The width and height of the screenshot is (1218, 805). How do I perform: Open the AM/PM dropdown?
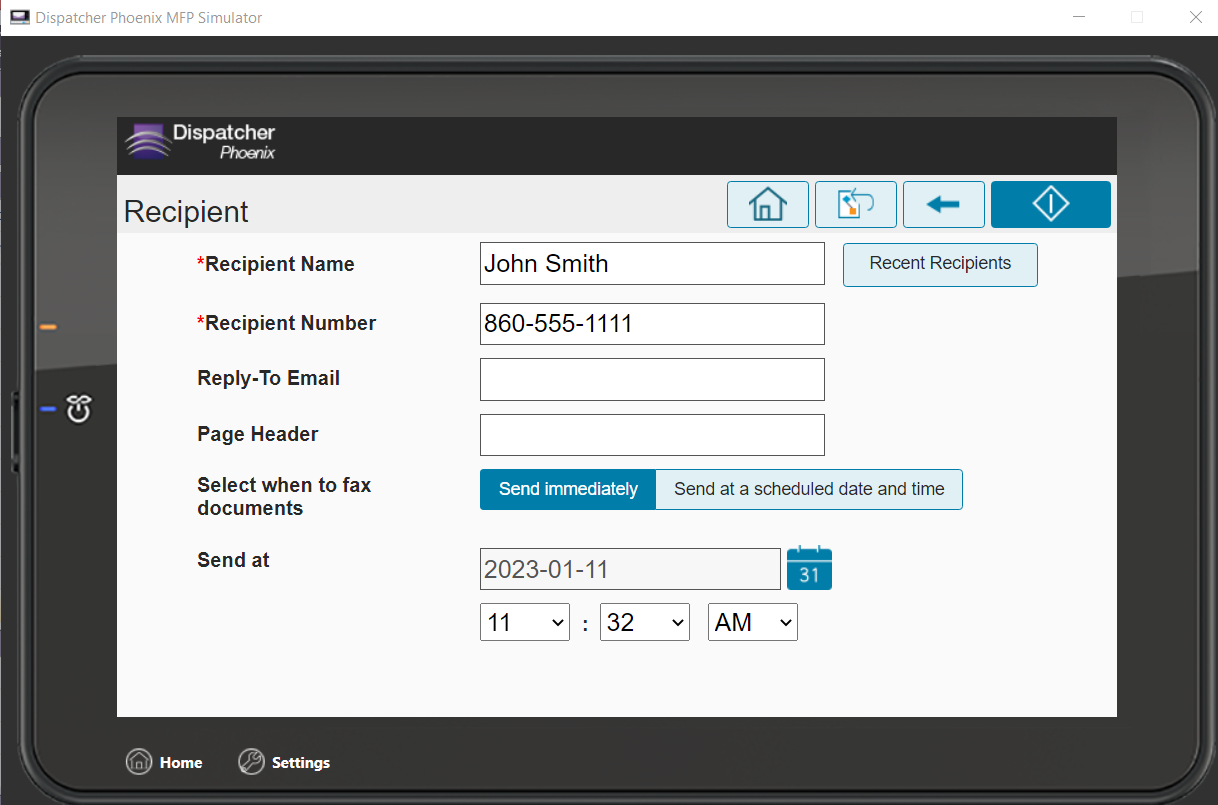[753, 622]
